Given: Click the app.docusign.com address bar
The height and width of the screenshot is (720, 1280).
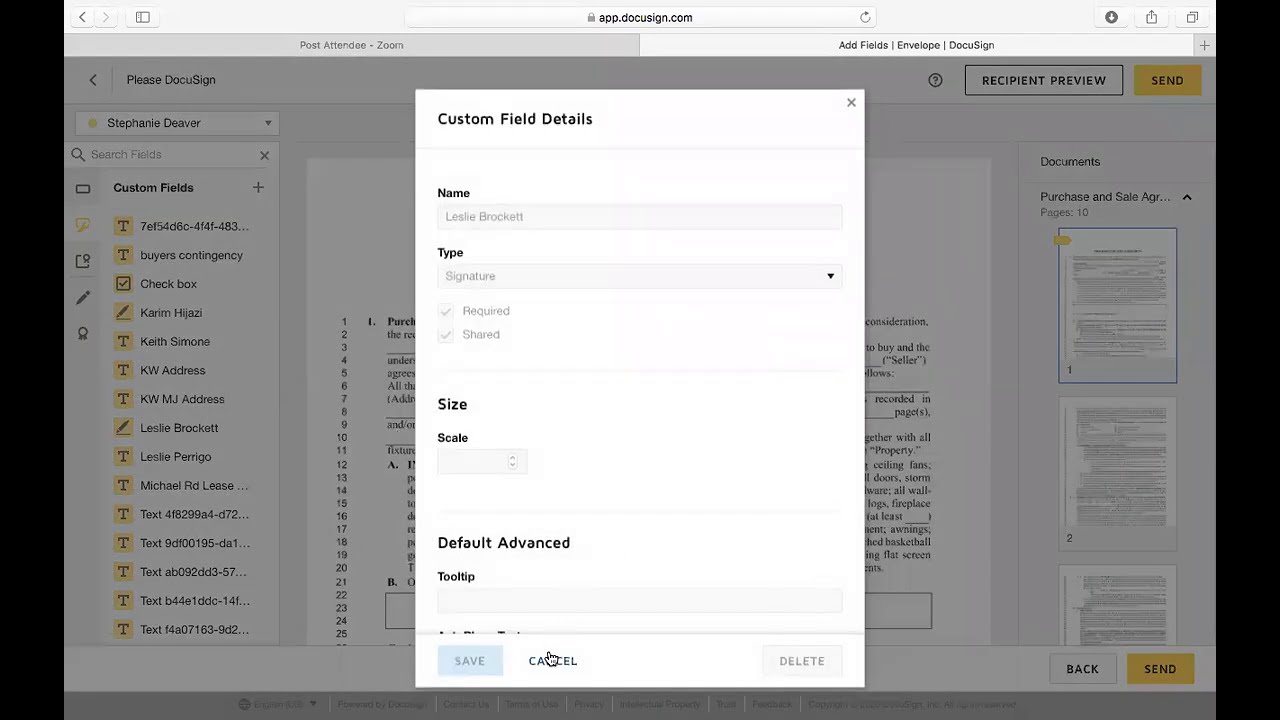Looking at the screenshot, I should (x=640, y=17).
